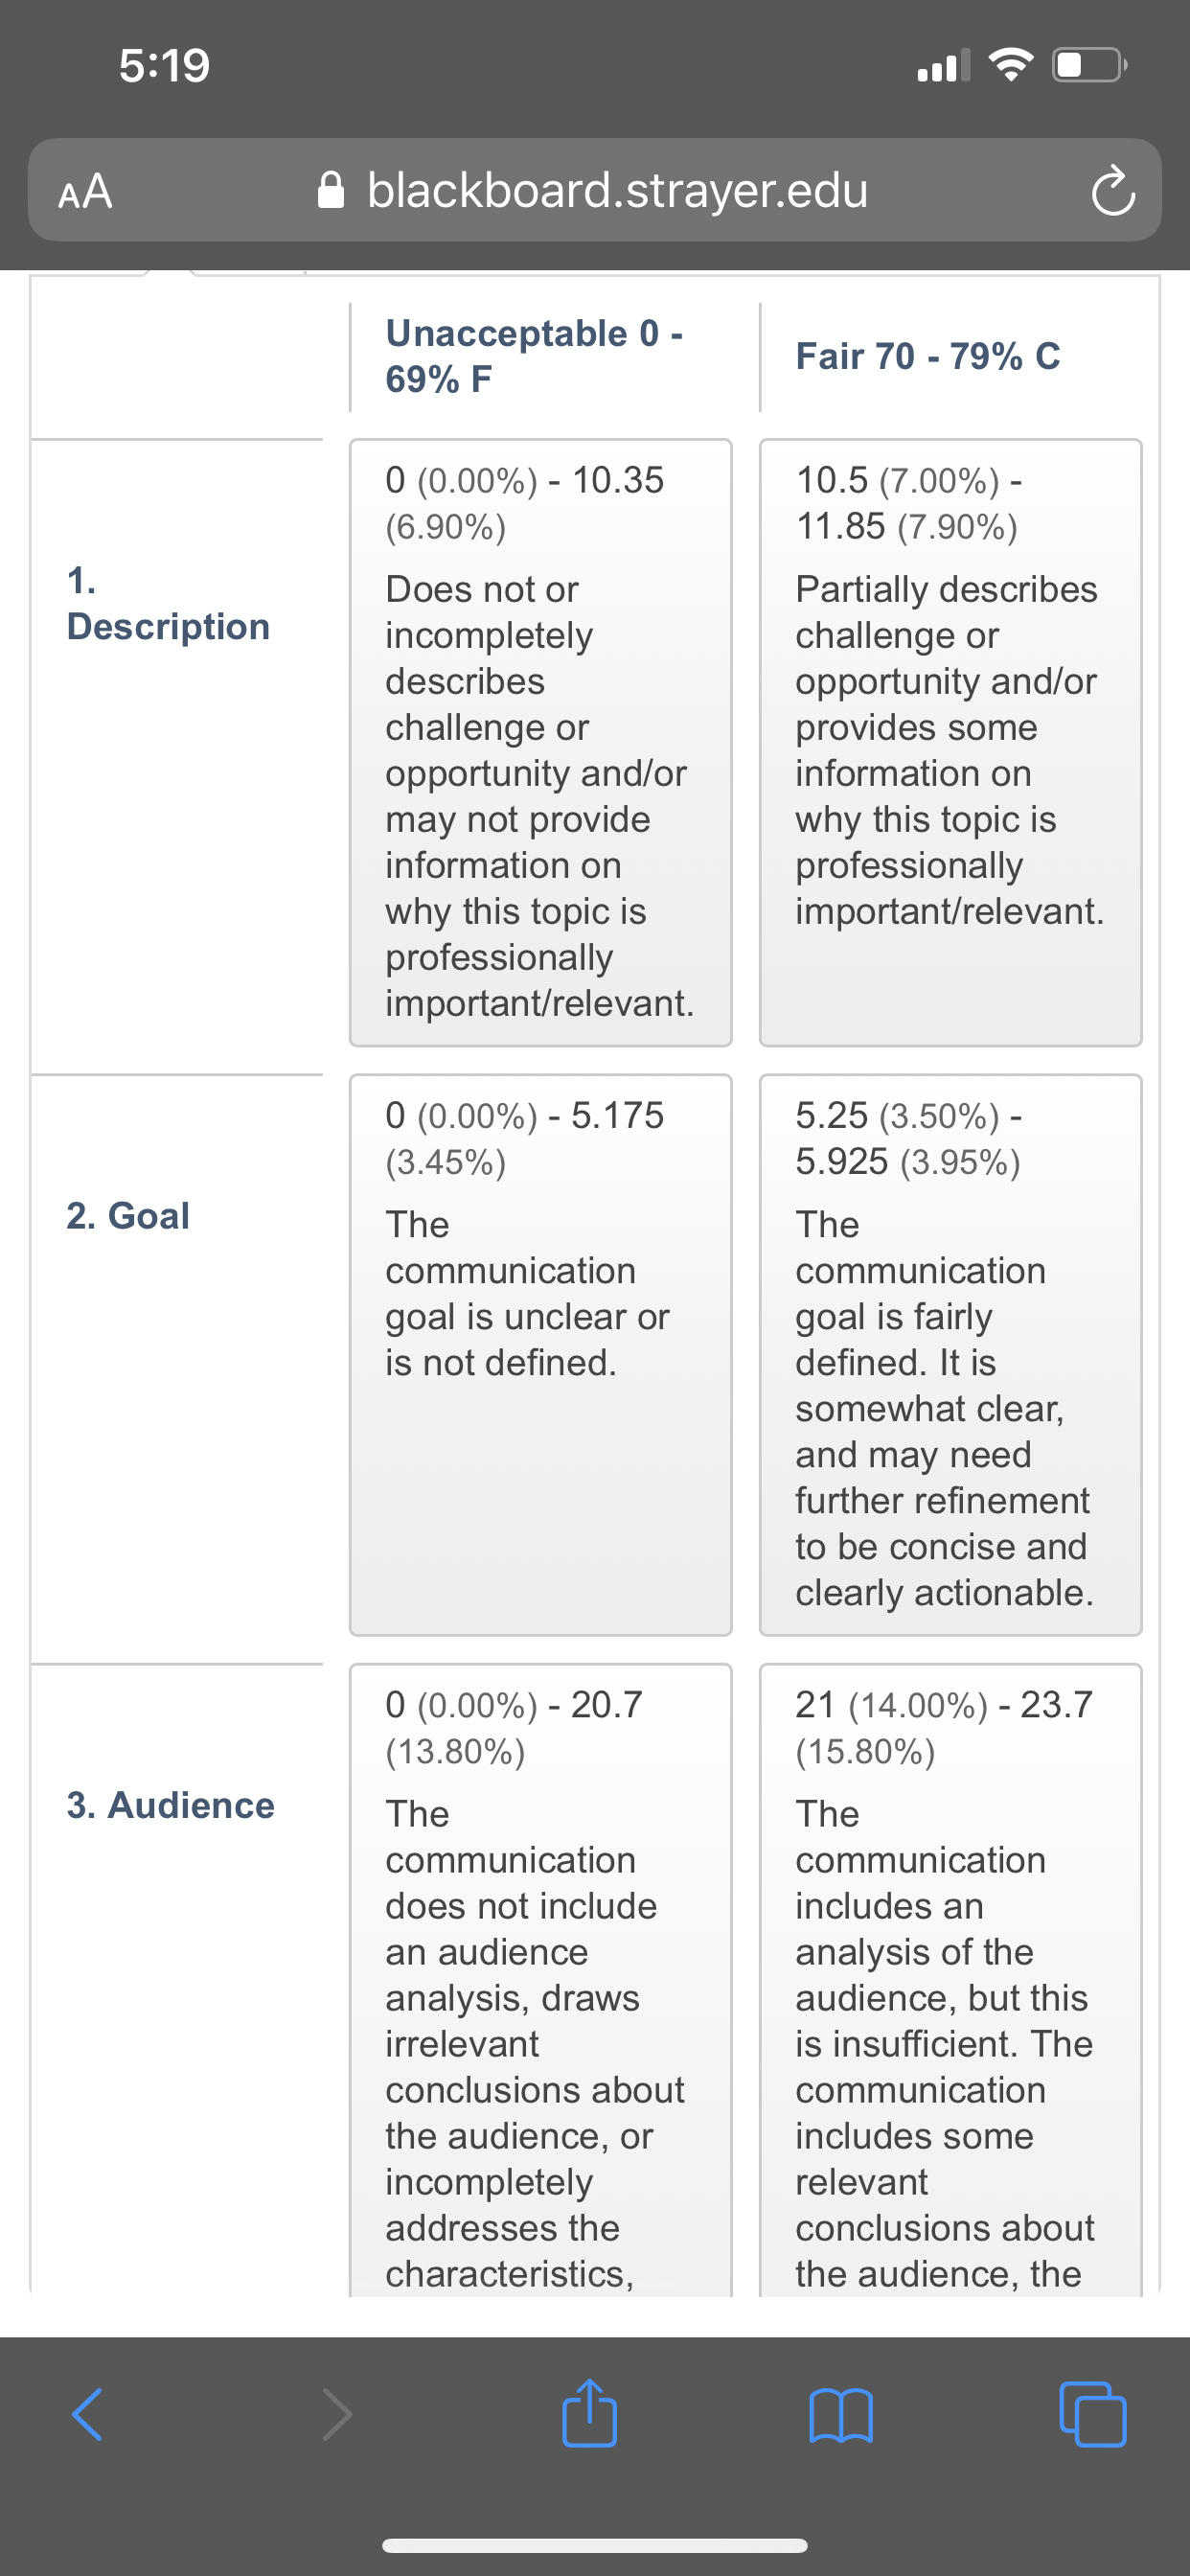Viewport: 1190px width, 2576px height.
Task: Select the Audience Fair rubric cell
Action: coord(950,1980)
